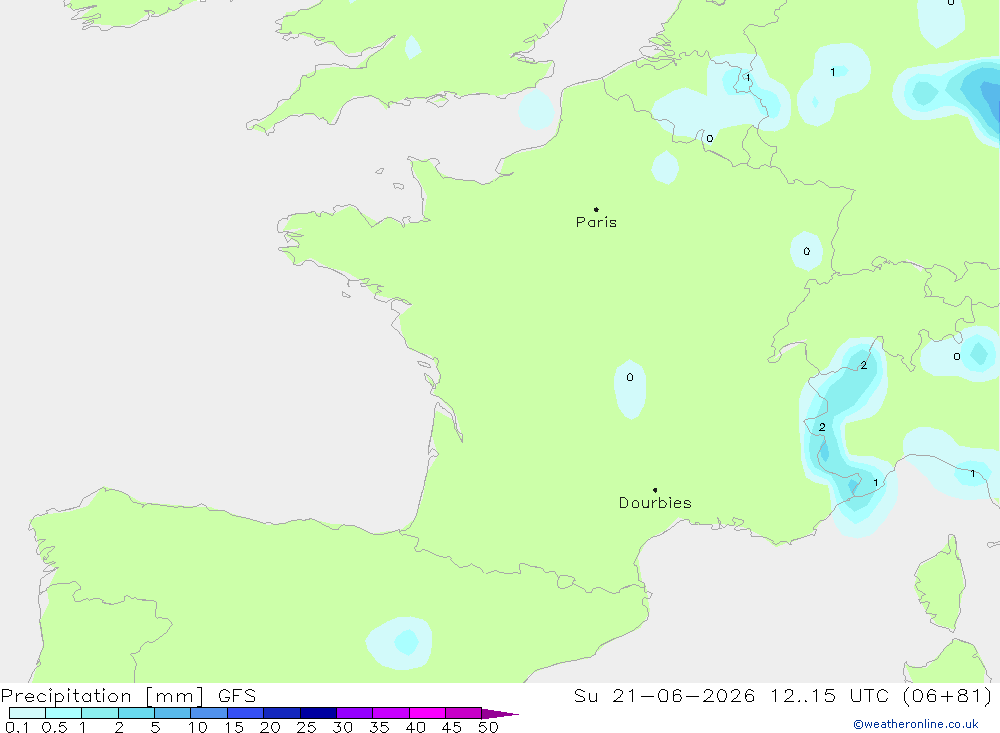Click the 0.5 legend scale value
1000x733 pixels.
[x=54, y=727]
